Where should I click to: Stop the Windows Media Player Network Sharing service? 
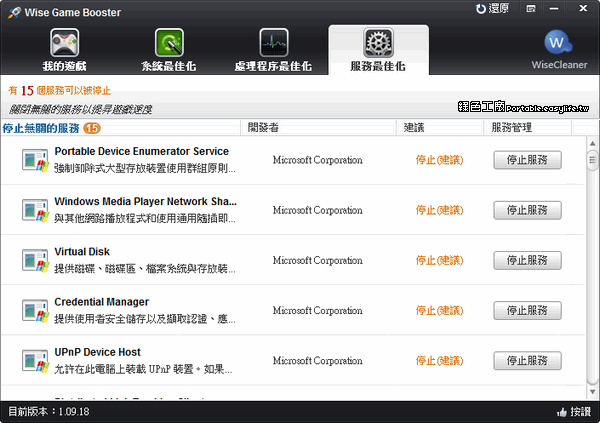[x=527, y=210]
